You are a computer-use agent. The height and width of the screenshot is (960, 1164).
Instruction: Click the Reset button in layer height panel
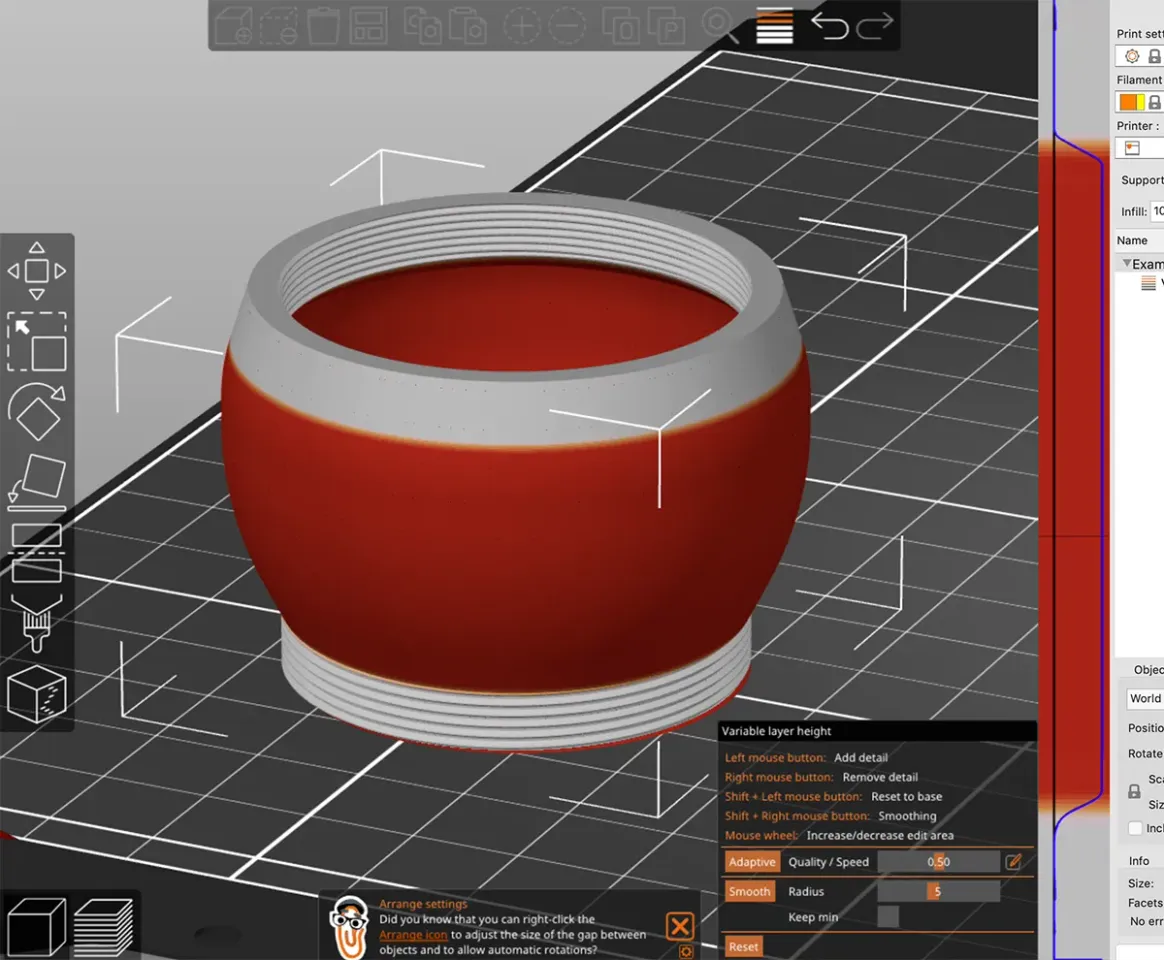(x=743, y=947)
